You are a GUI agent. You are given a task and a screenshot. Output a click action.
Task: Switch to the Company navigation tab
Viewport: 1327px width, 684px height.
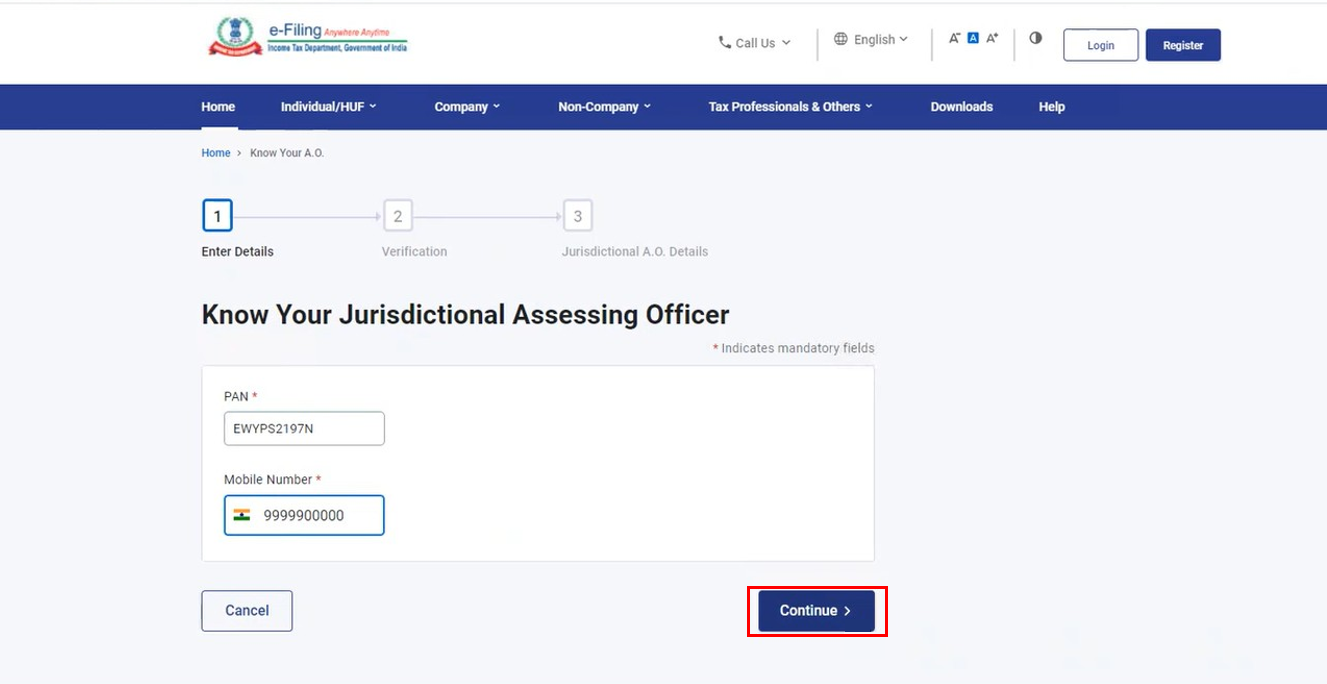466,106
